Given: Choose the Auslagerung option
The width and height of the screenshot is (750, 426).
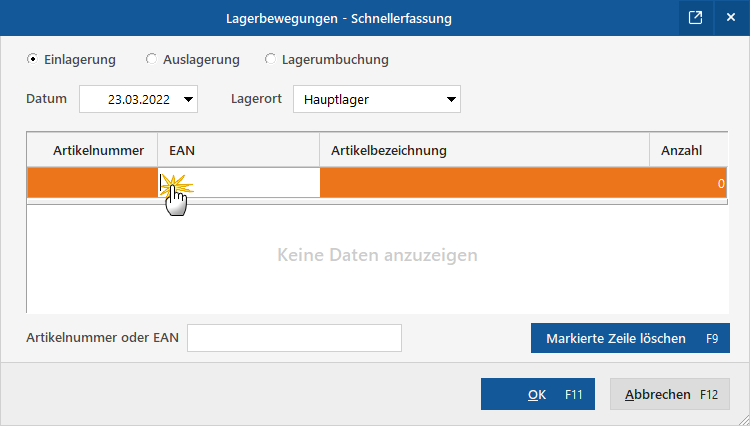Looking at the screenshot, I should click(152, 59).
